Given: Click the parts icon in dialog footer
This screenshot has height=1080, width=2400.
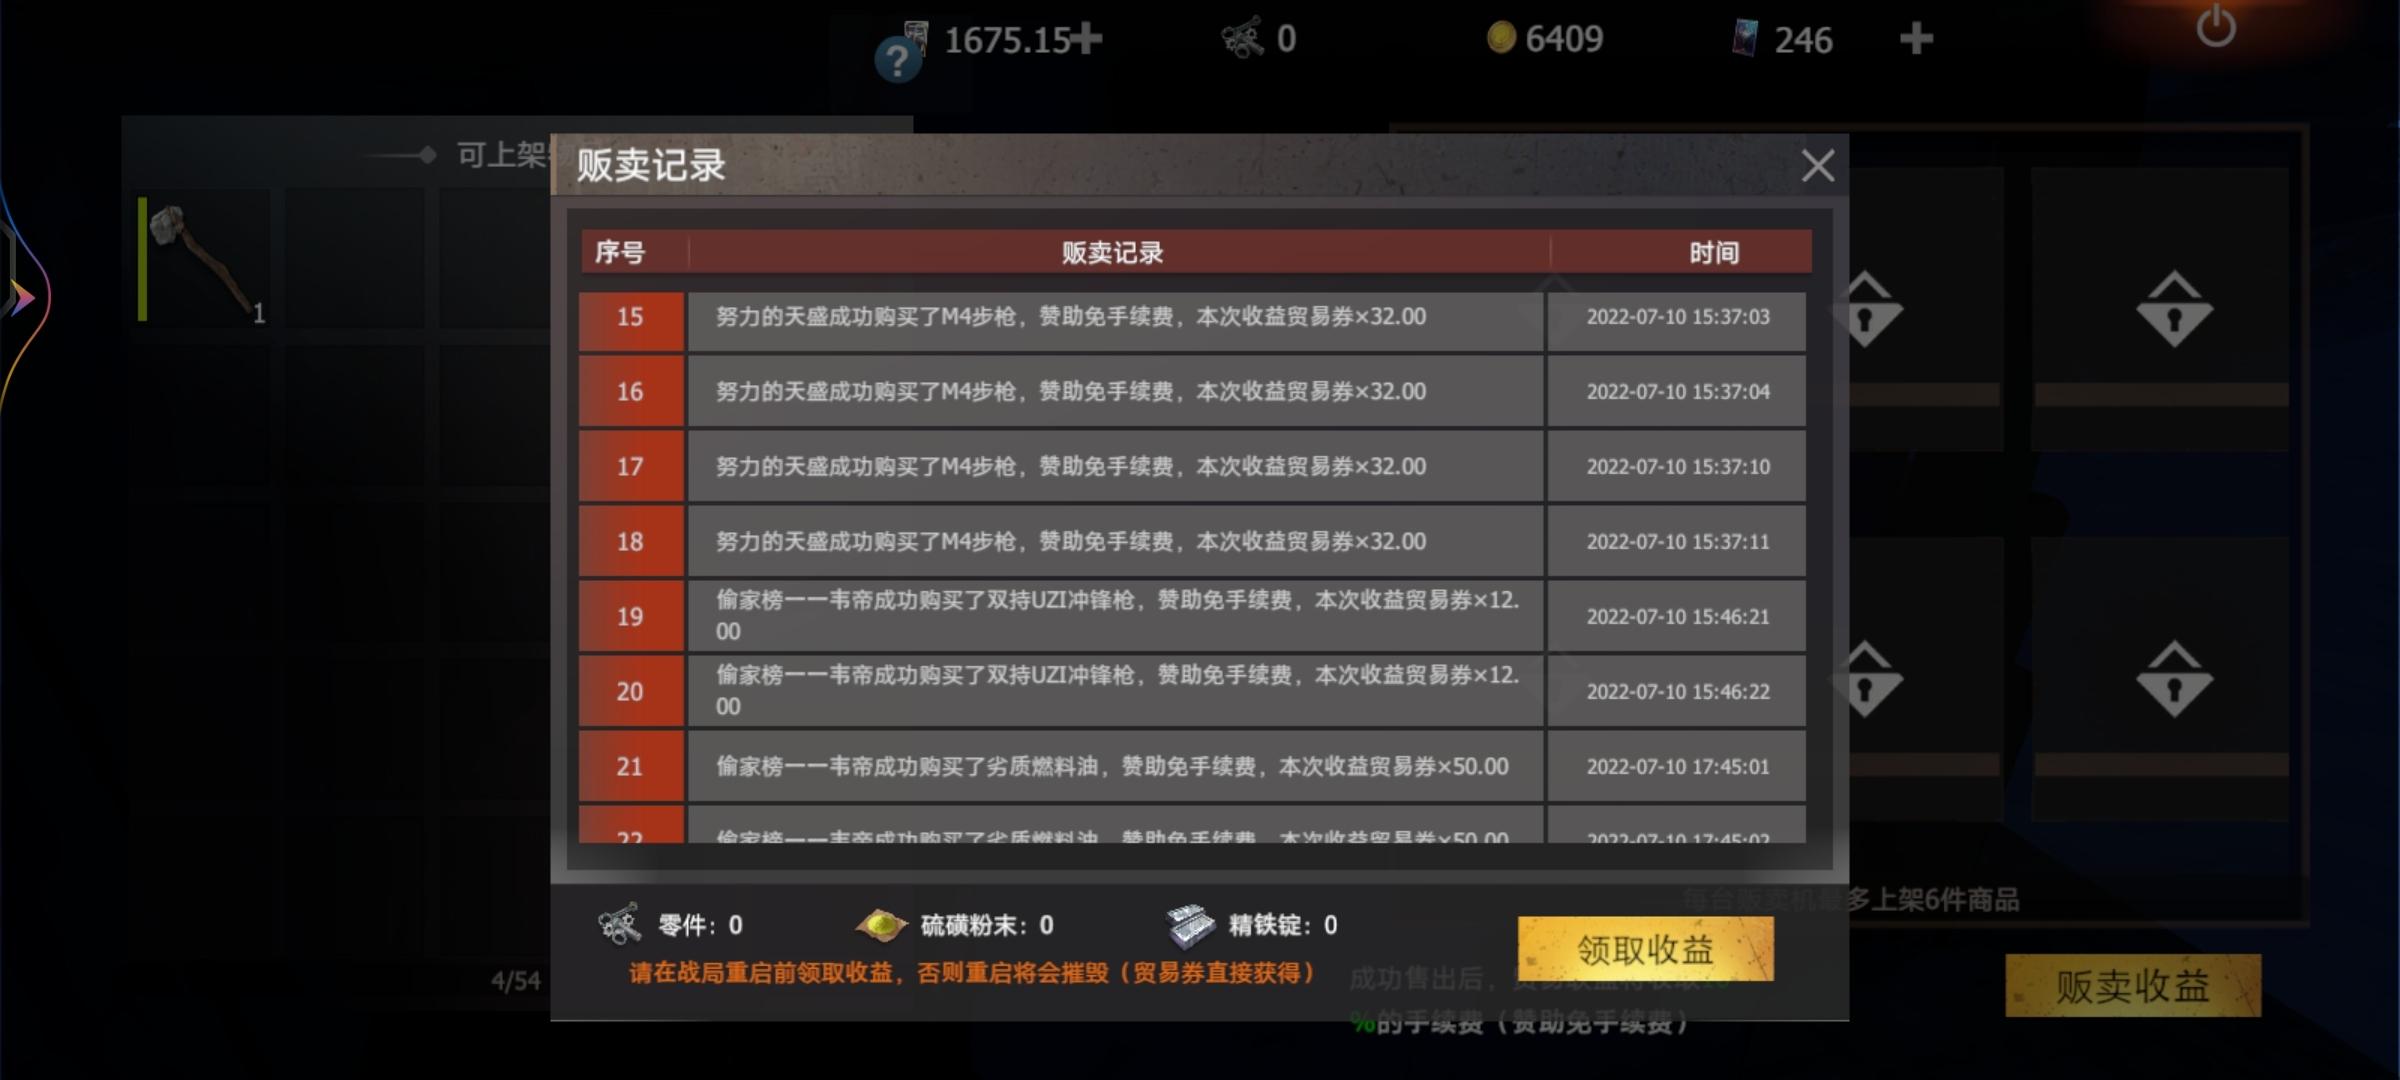Looking at the screenshot, I should click(x=619, y=924).
